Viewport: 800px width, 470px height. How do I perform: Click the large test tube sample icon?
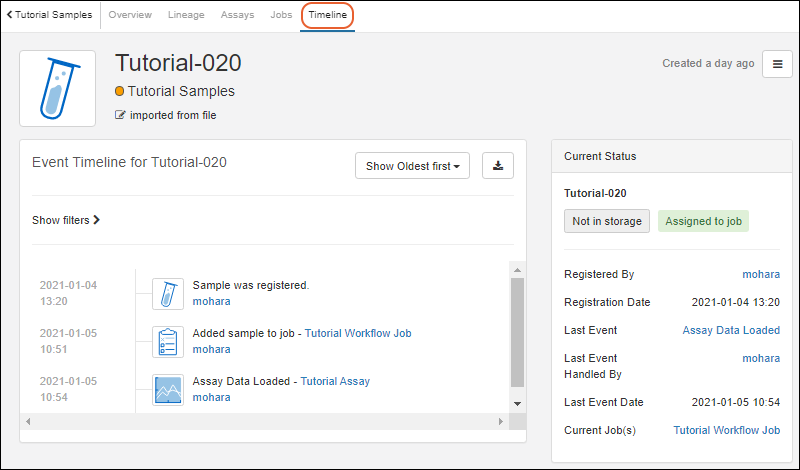[x=58, y=88]
